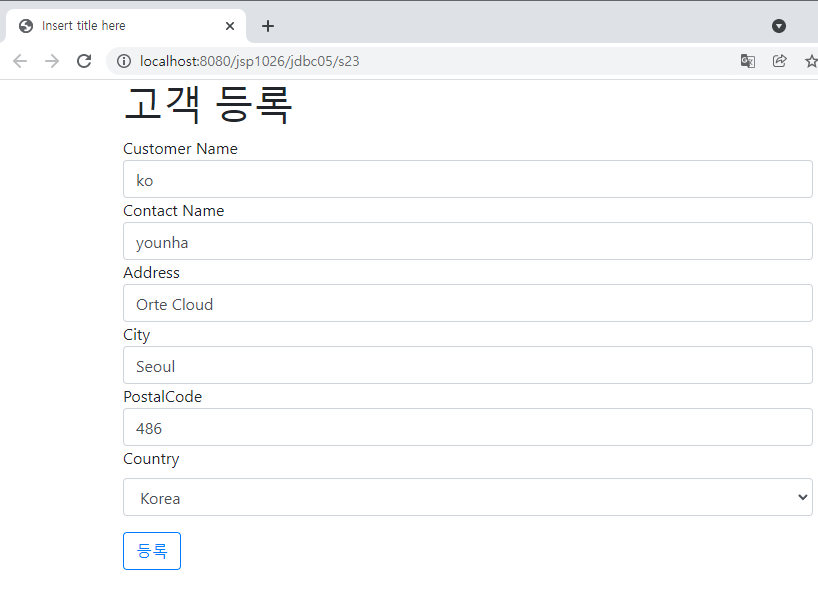Select the 'Insert title here' tab

click(125, 26)
